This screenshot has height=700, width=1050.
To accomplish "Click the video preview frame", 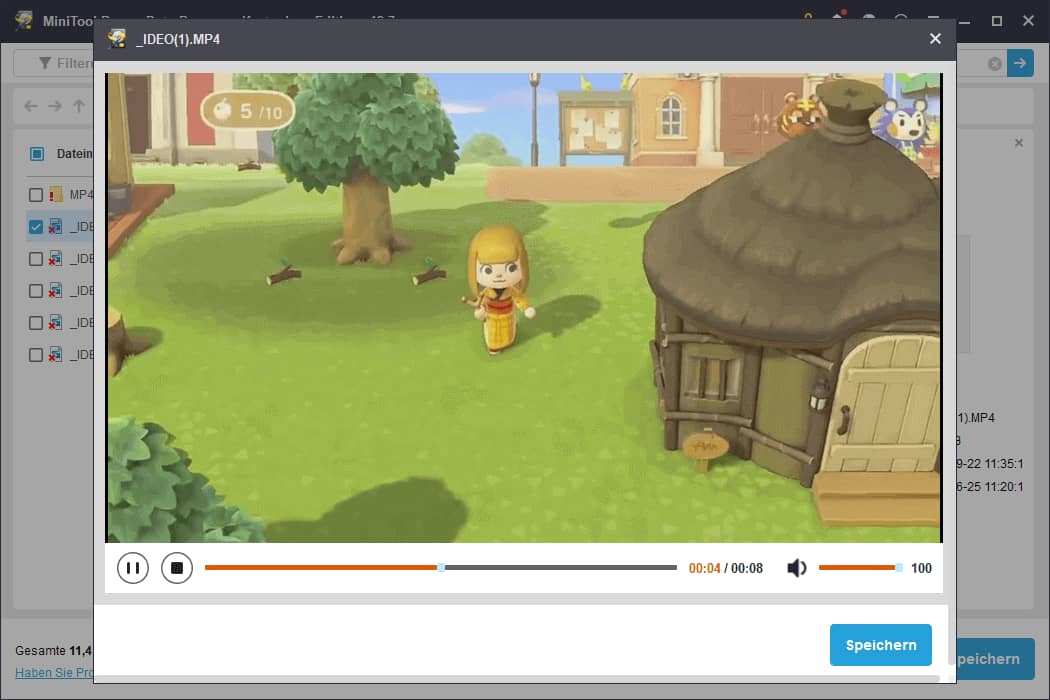I will click(524, 308).
